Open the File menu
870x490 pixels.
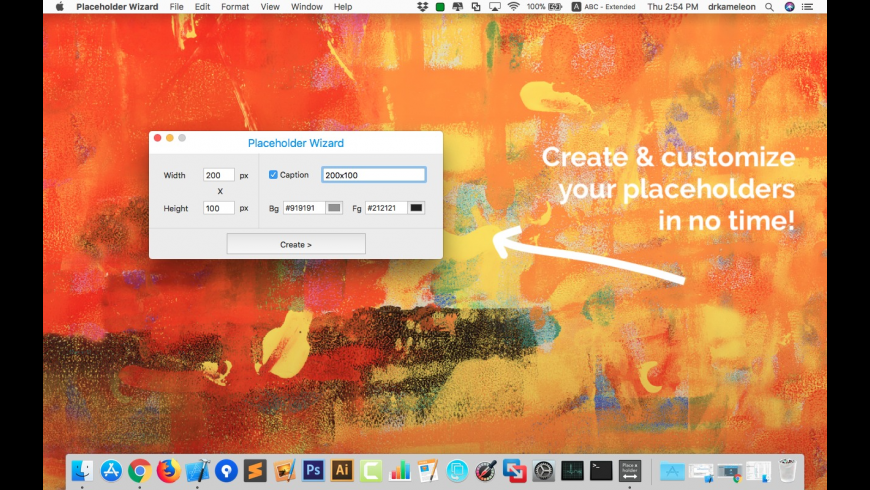[176, 7]
